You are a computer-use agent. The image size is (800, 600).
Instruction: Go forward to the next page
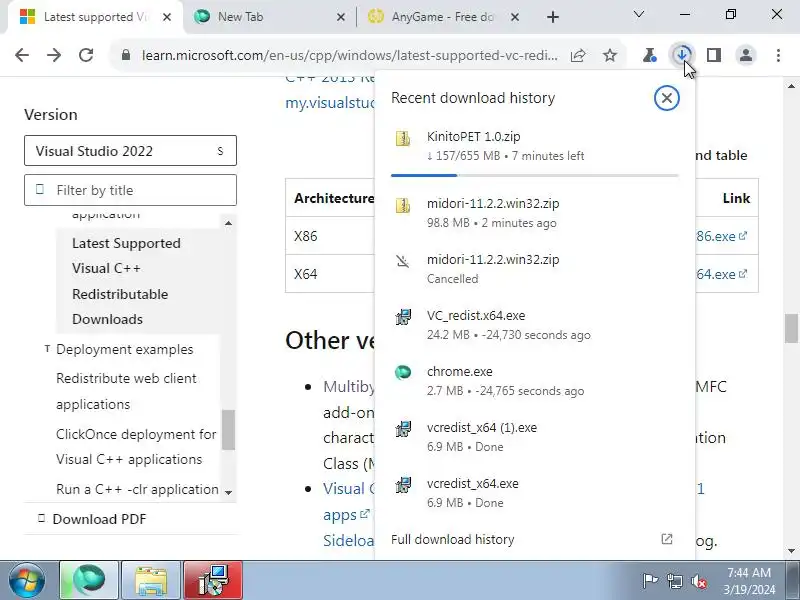pyautogui.click(x=54, y=55)
